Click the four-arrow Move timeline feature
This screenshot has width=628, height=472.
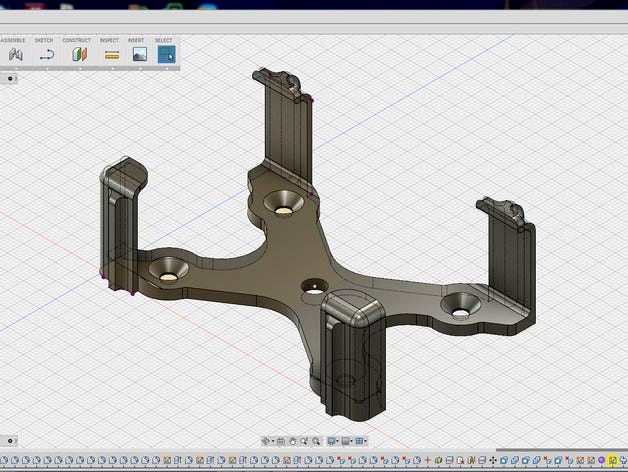coord(493,460)
